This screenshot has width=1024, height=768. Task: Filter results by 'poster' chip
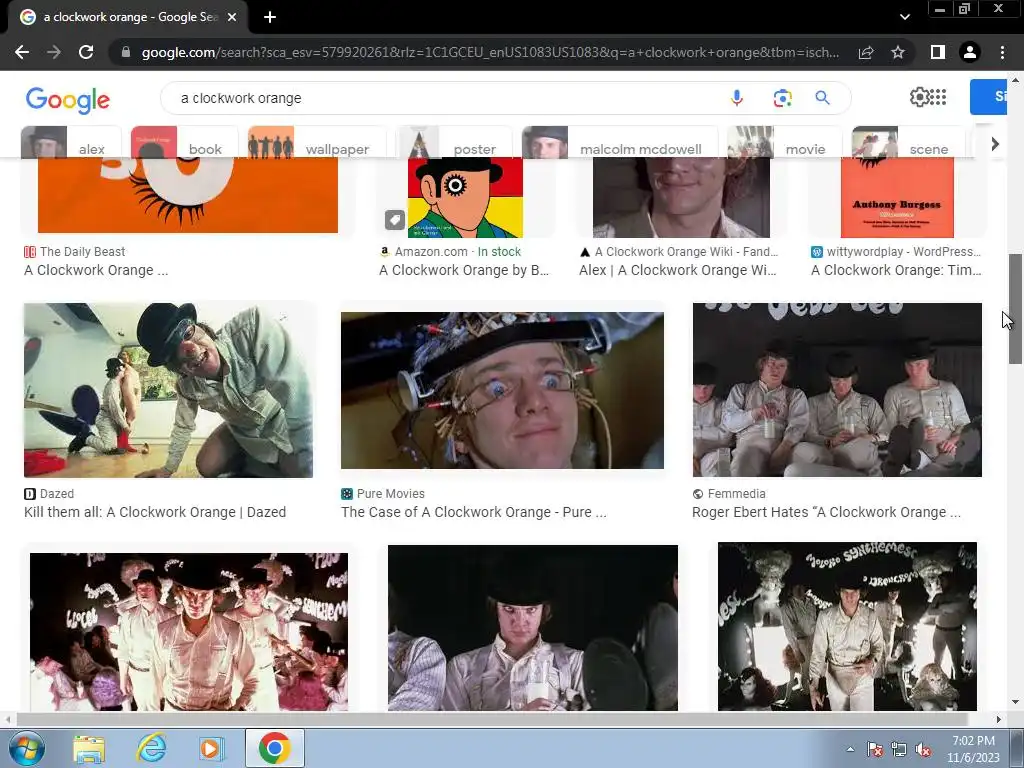pos(455,142)
